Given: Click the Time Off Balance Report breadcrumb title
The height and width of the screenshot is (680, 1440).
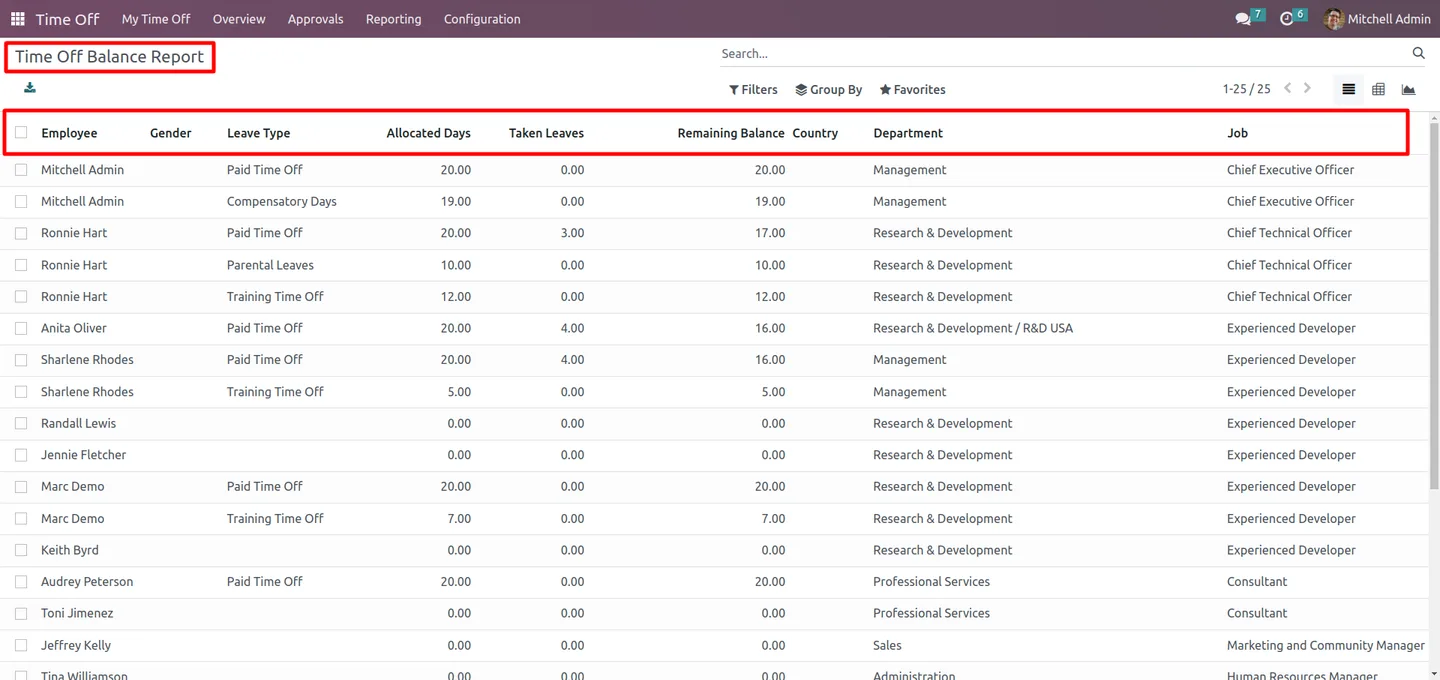Looking at the screenshot, I should (x=110, y=57).
